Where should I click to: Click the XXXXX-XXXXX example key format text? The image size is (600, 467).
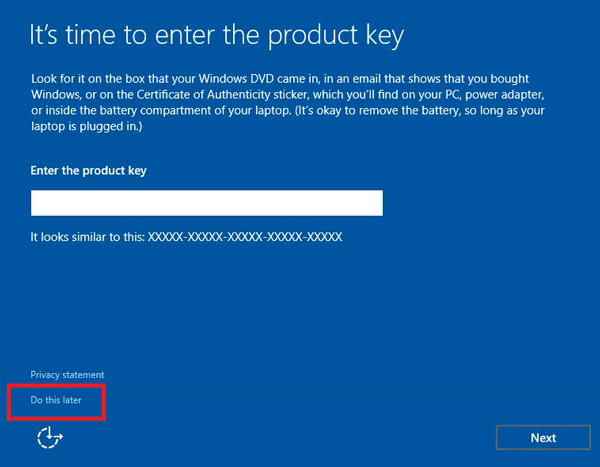pos(245,237)
